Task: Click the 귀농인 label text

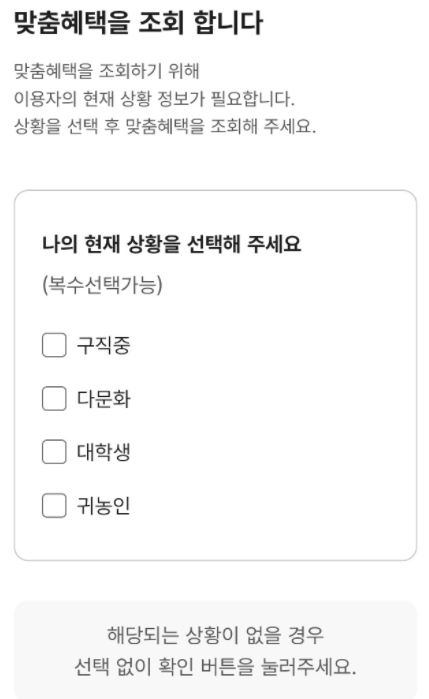Action: tap(103, 506)
